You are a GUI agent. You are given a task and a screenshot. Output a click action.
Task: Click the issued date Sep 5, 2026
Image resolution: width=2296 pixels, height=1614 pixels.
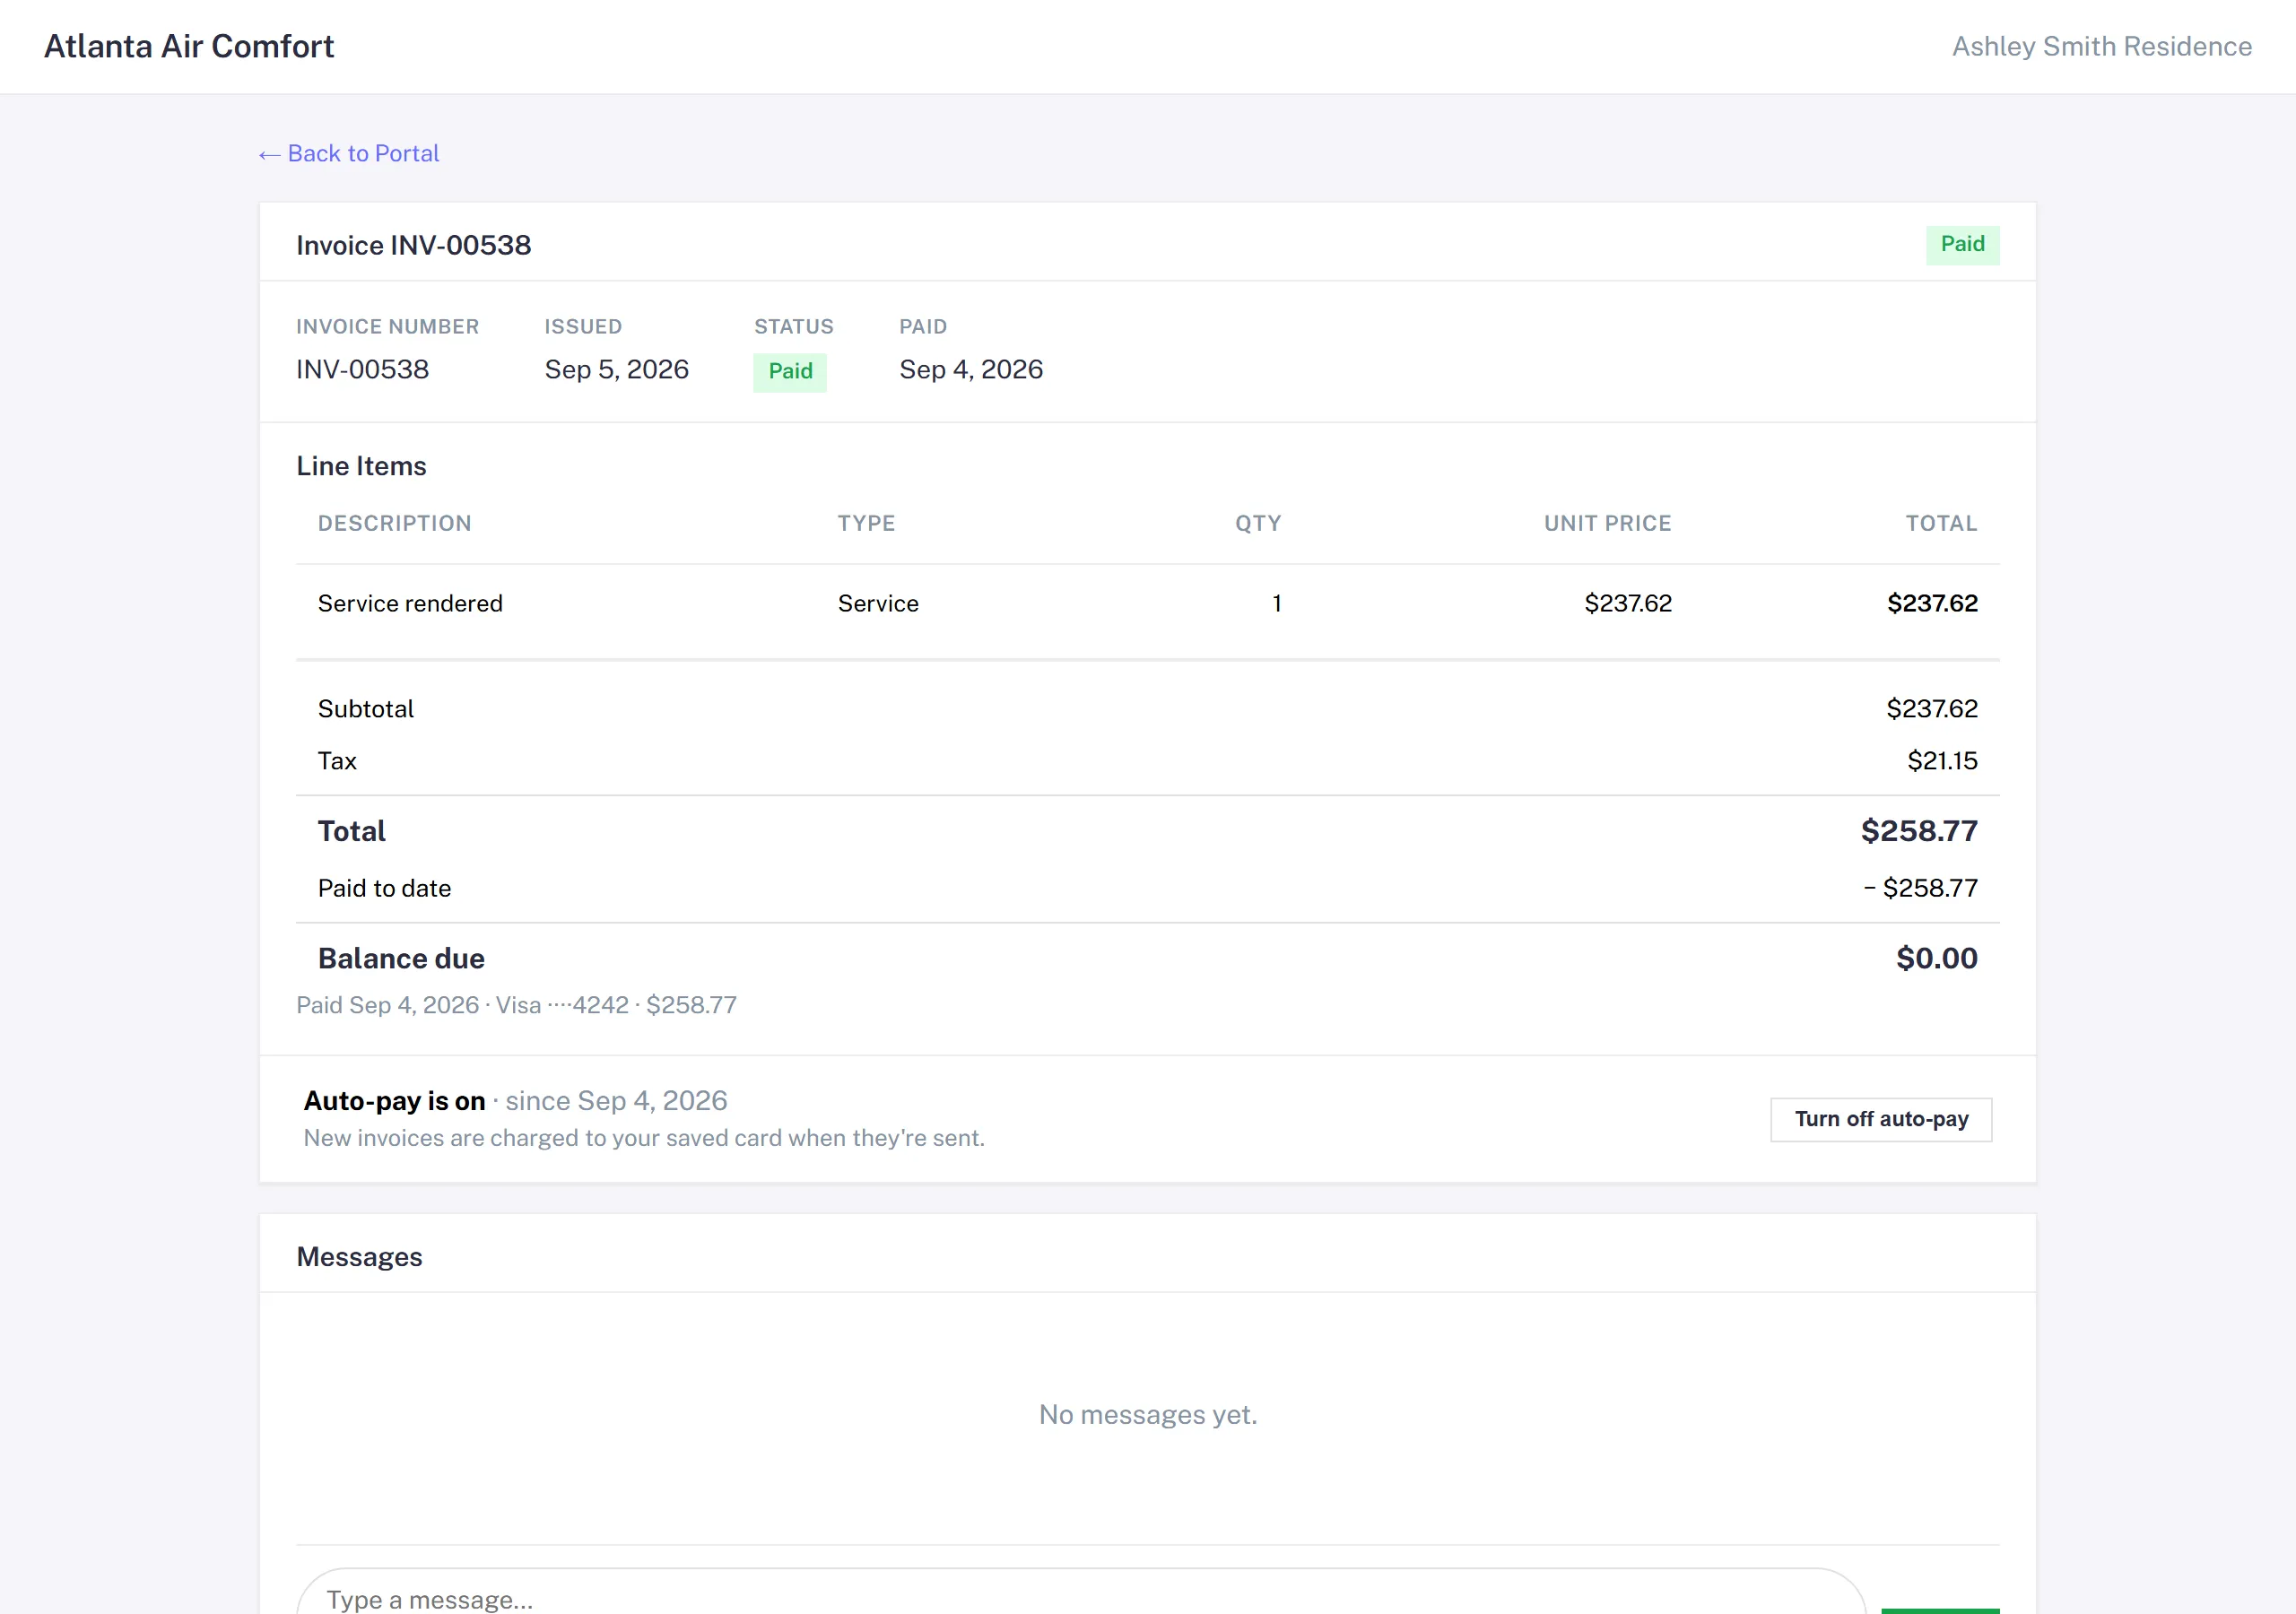pyautogui.click(x=617, y=369)
